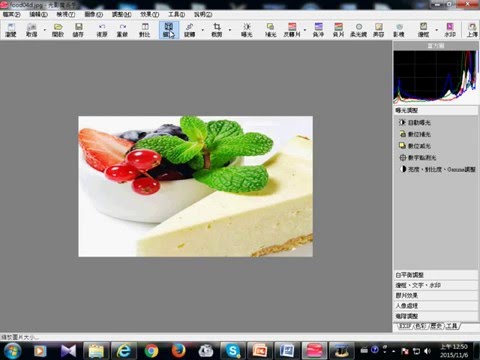Click the 對比 (Compare) toolbar icon
Screen dimensions: 480x360
point(145,30)
